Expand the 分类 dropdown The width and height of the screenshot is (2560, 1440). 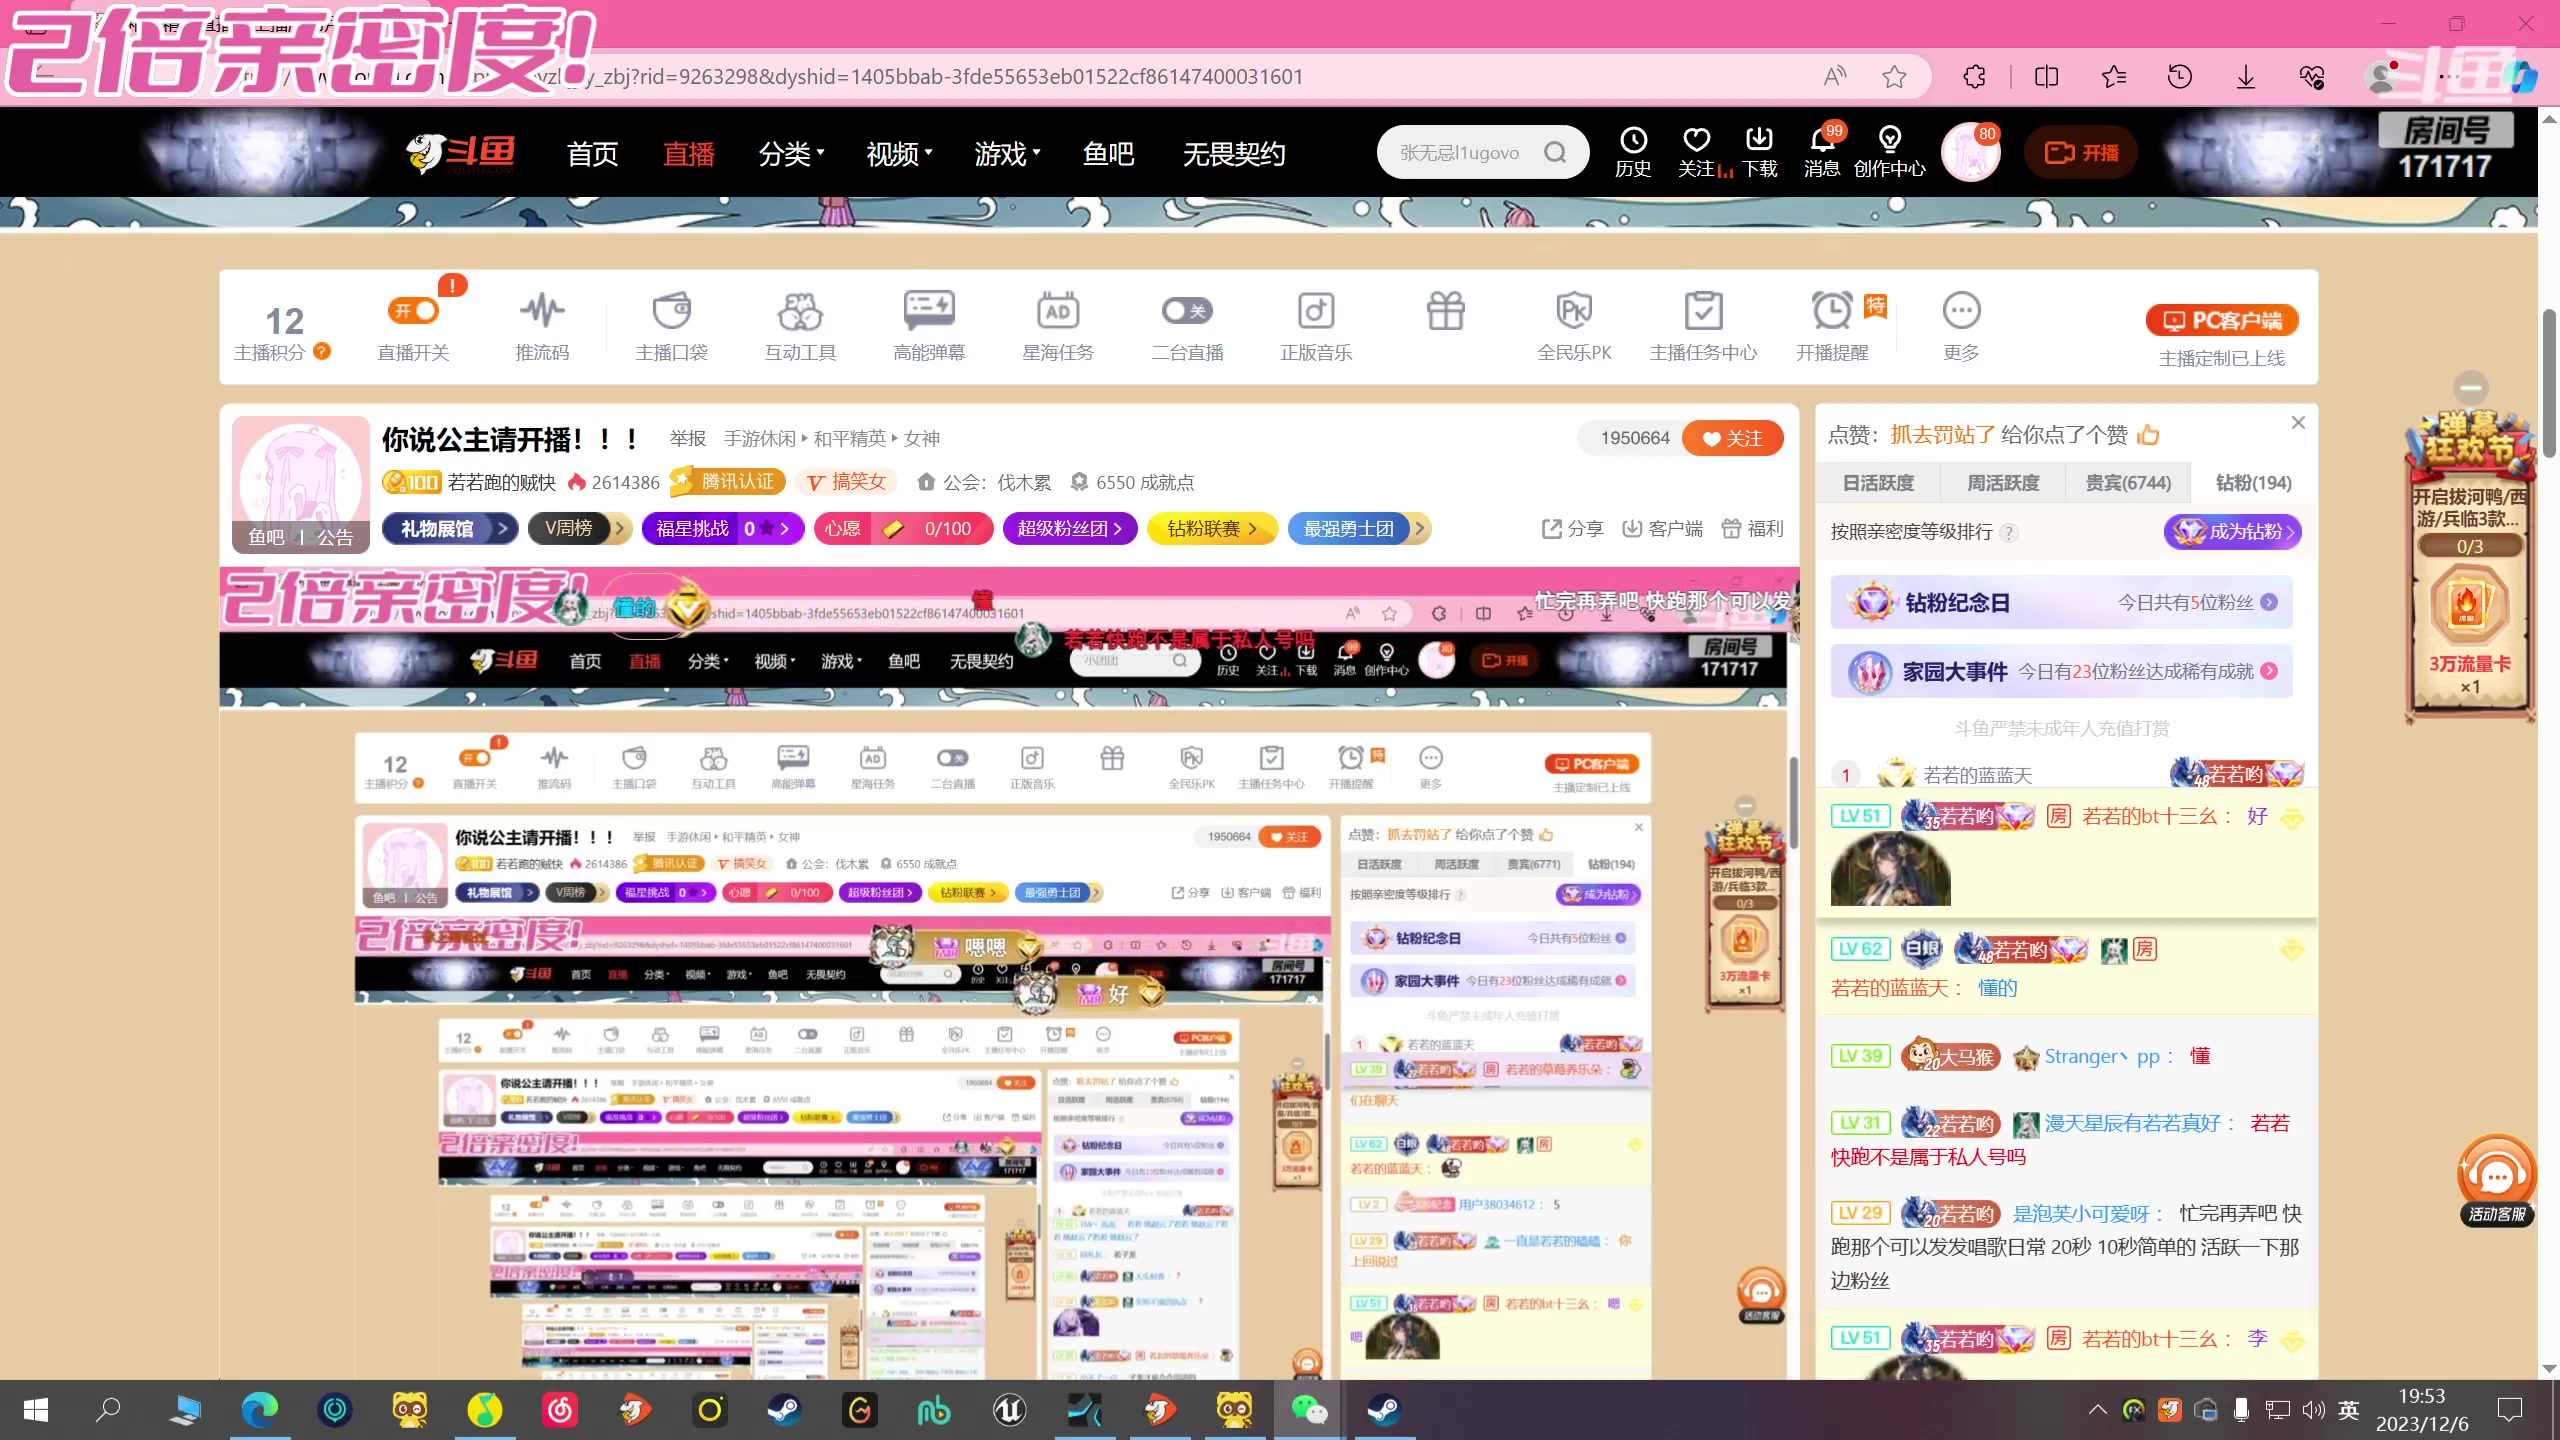pyautogui.click(x=792, y=152)
